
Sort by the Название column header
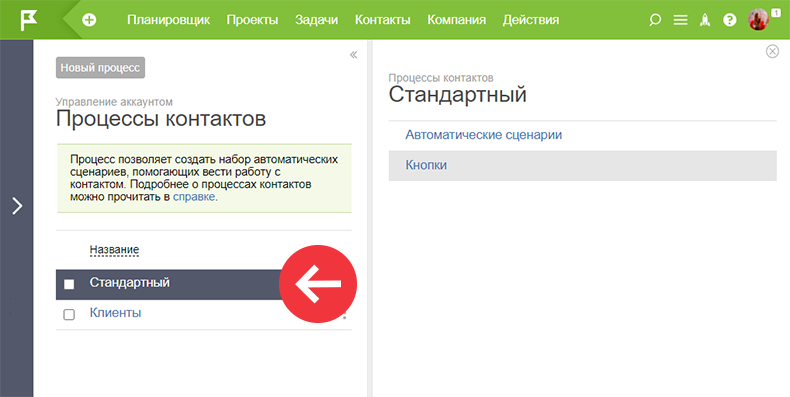114,249
